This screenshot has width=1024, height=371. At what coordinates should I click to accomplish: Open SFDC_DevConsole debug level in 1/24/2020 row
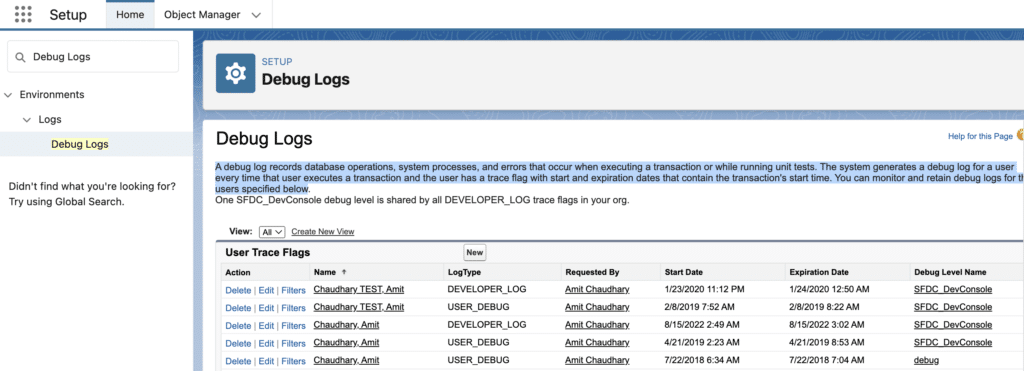point(953,289)
